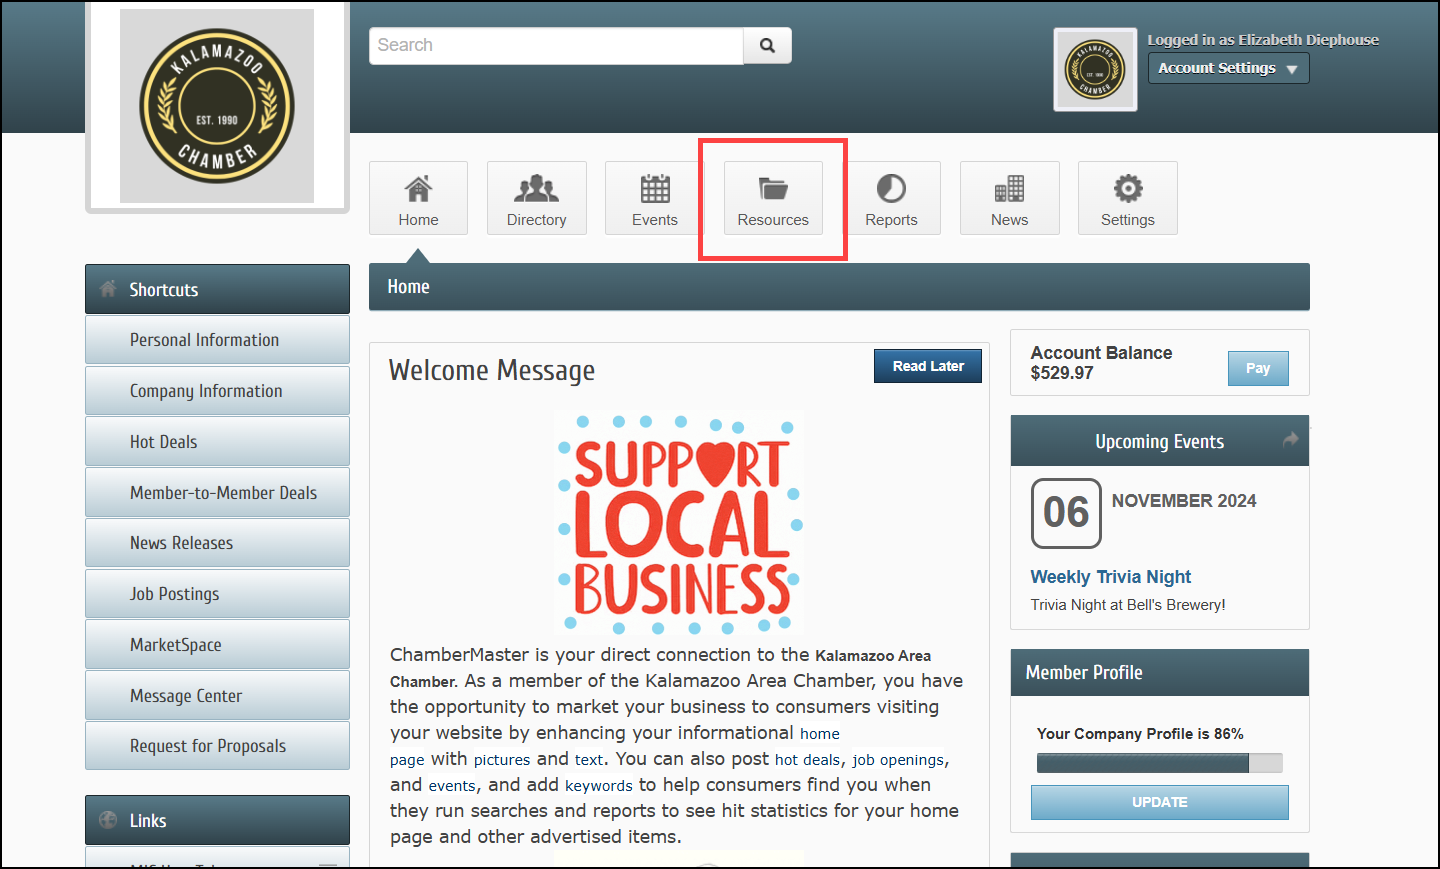This screenshot has width=1440, height=869.
Task: Click the company profile progress bar
Action: 1160,763
